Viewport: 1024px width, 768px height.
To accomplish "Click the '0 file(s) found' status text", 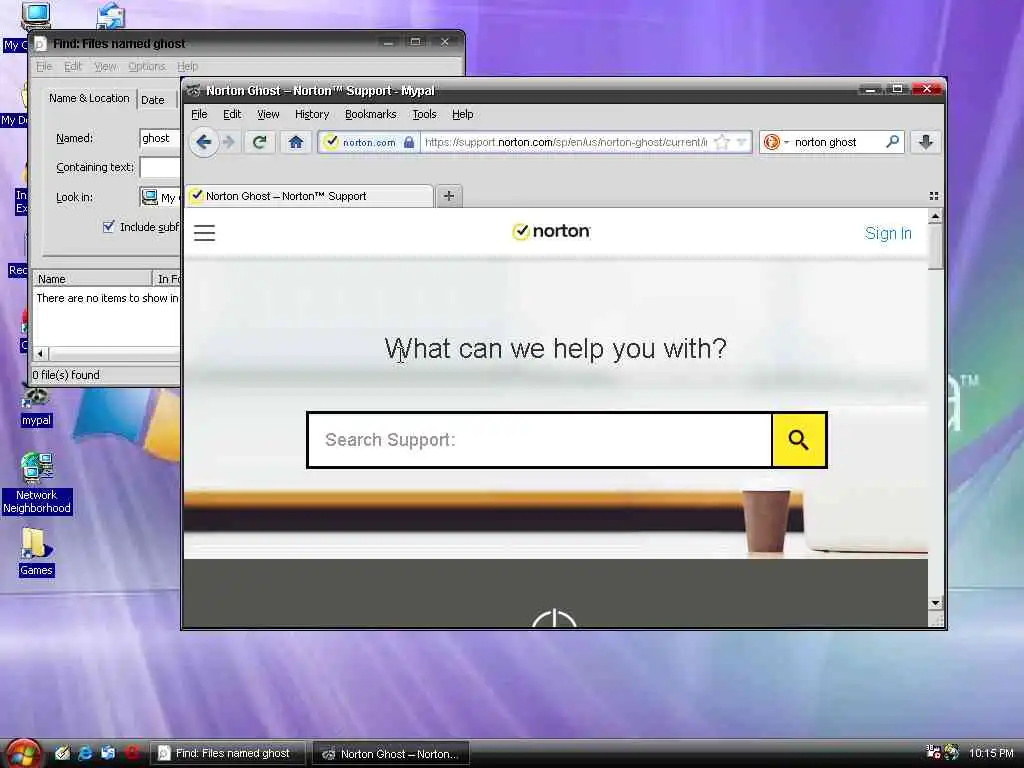I will tap(66, 375).
